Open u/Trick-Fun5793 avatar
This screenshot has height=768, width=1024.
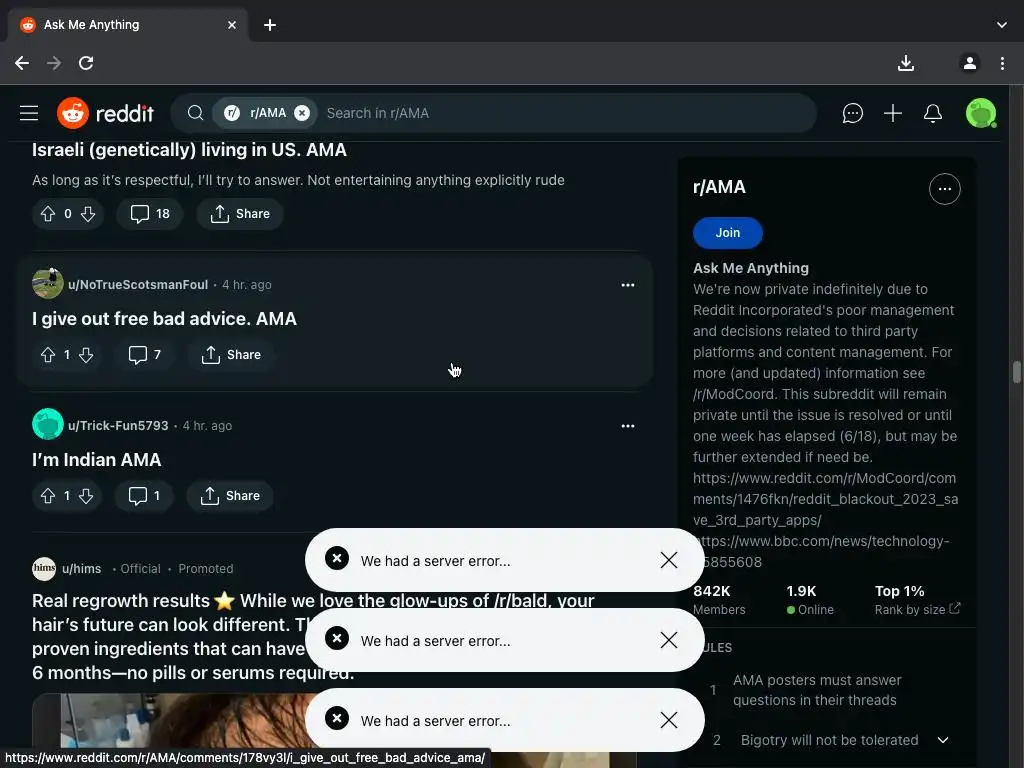tap(48, 424)
